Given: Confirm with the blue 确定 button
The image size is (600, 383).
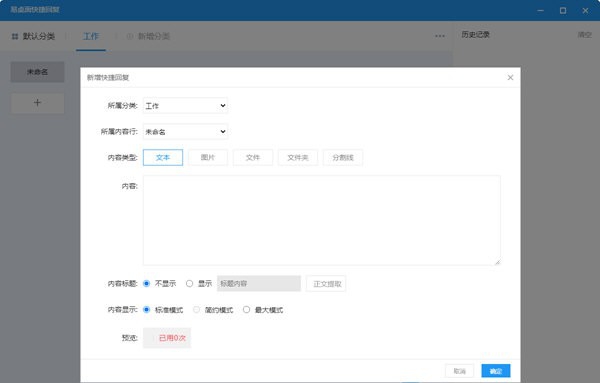Looking at the screenshot, I should 496,371.
